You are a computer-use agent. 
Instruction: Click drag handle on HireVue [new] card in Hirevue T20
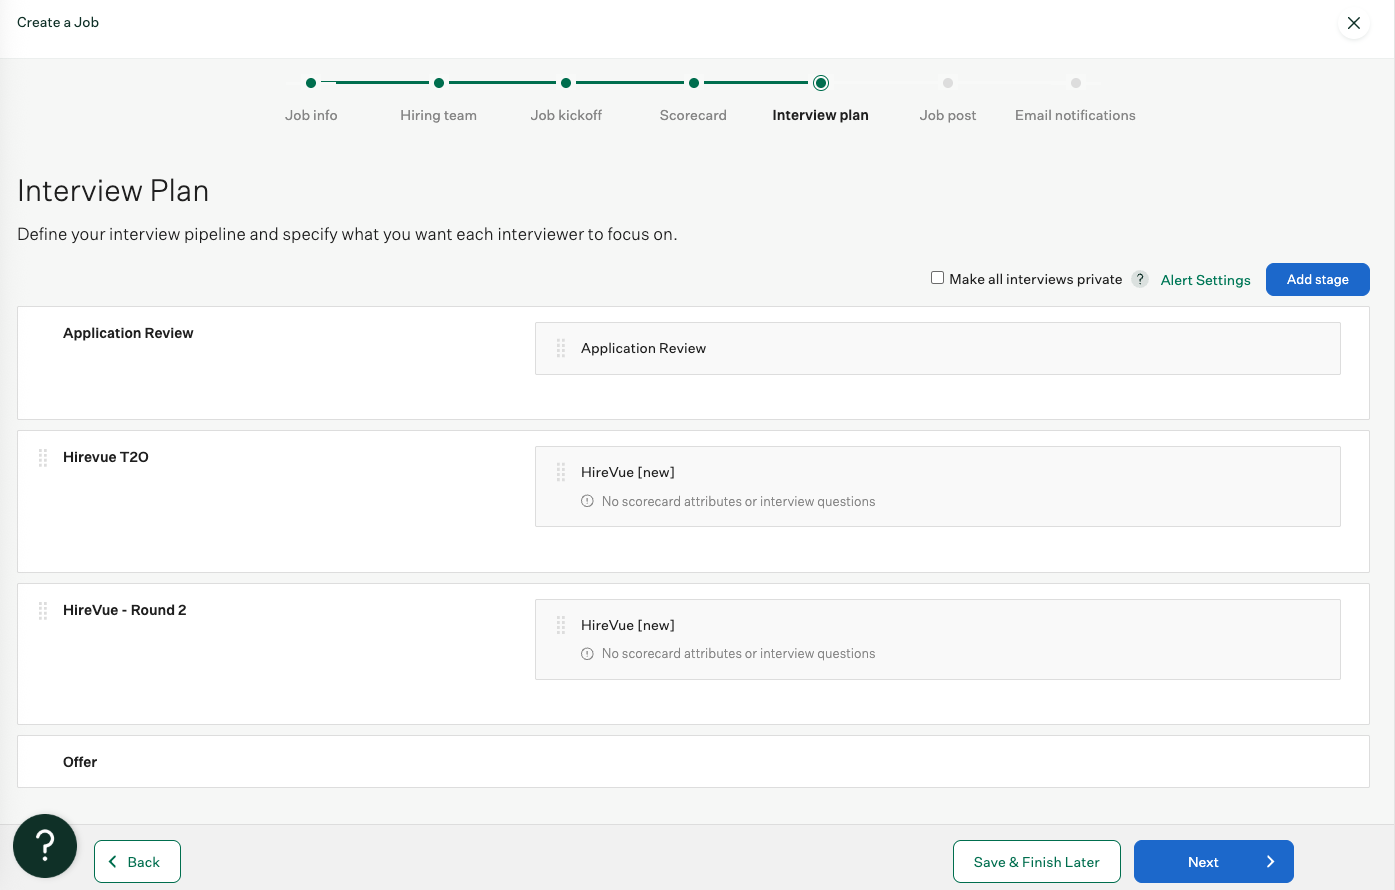(x=561, y=472)
